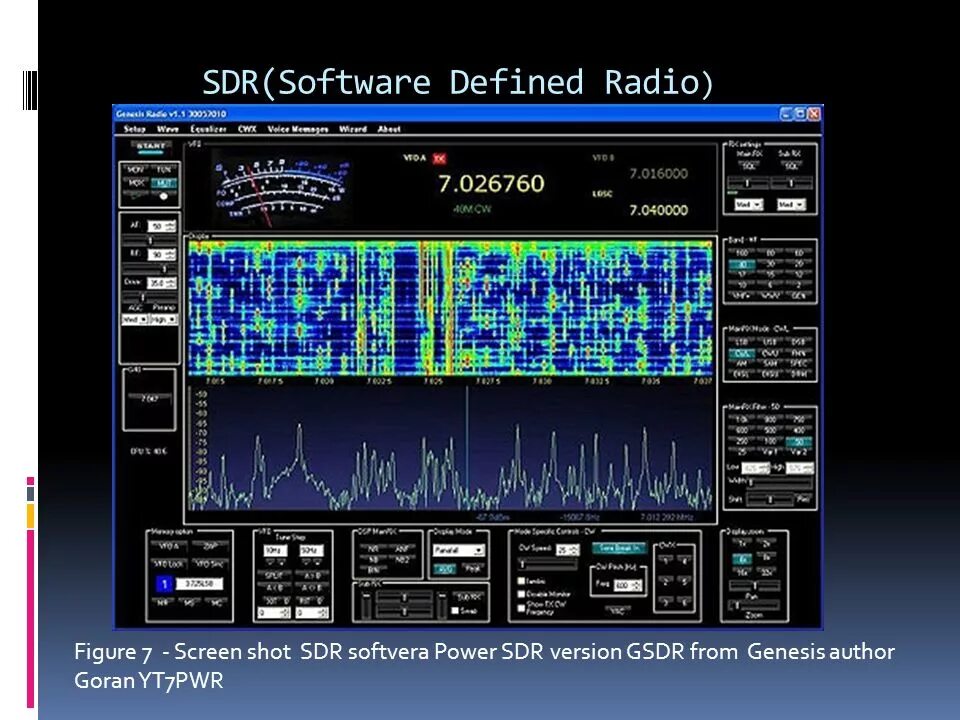This screenshot has width=960, height=720.
Task: Select the SPEC mode button
Action: tap(800, 364)
